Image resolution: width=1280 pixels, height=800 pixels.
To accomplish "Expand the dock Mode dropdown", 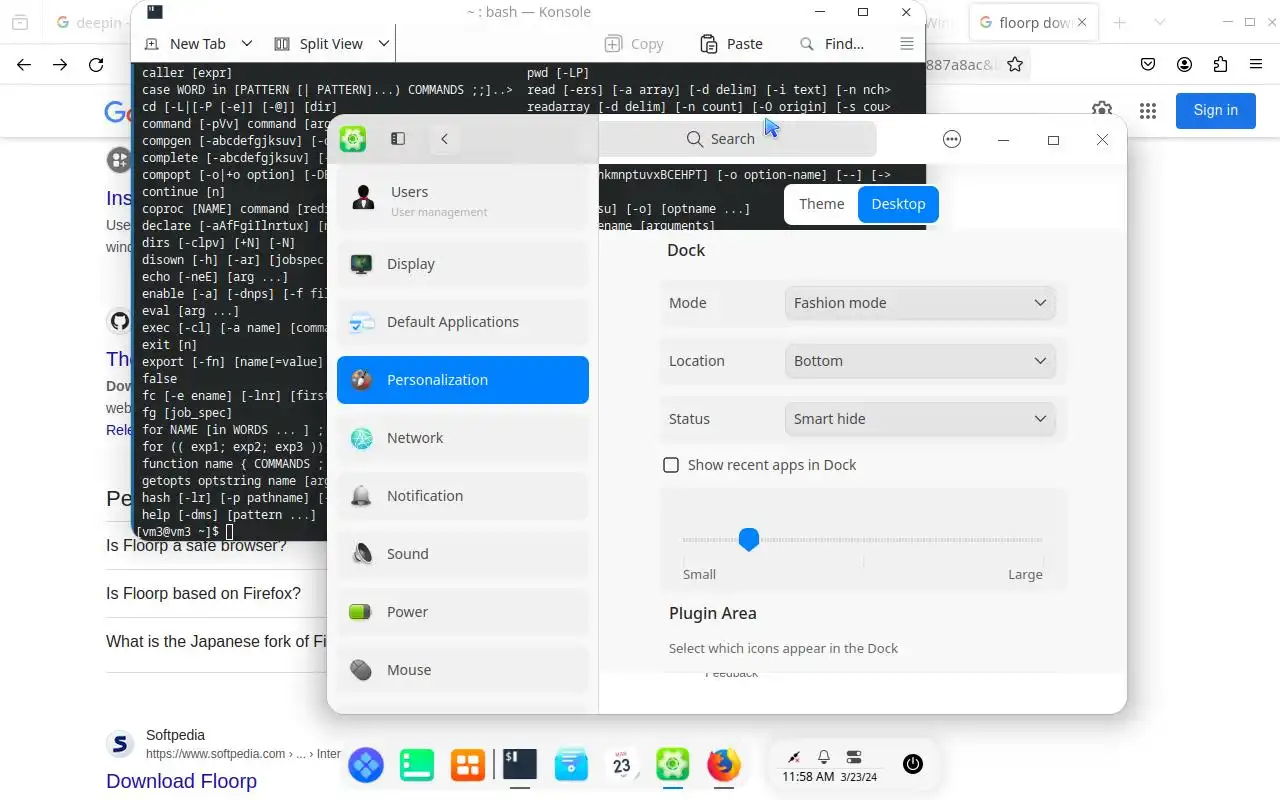I will [x=920, y=303].
